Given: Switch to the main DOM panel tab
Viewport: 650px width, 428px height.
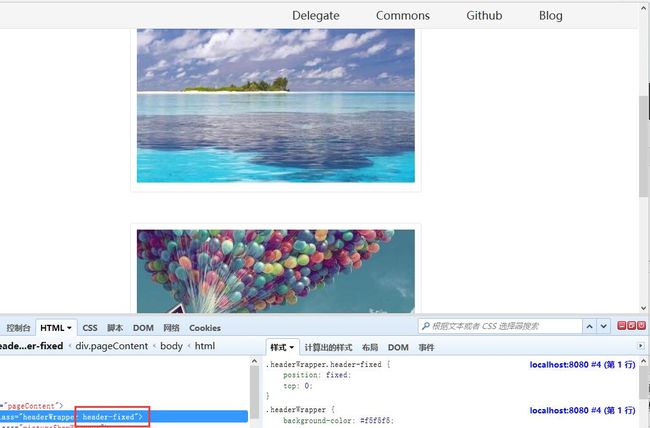Looking at the screenshot, I should click(x=143, y=328).
